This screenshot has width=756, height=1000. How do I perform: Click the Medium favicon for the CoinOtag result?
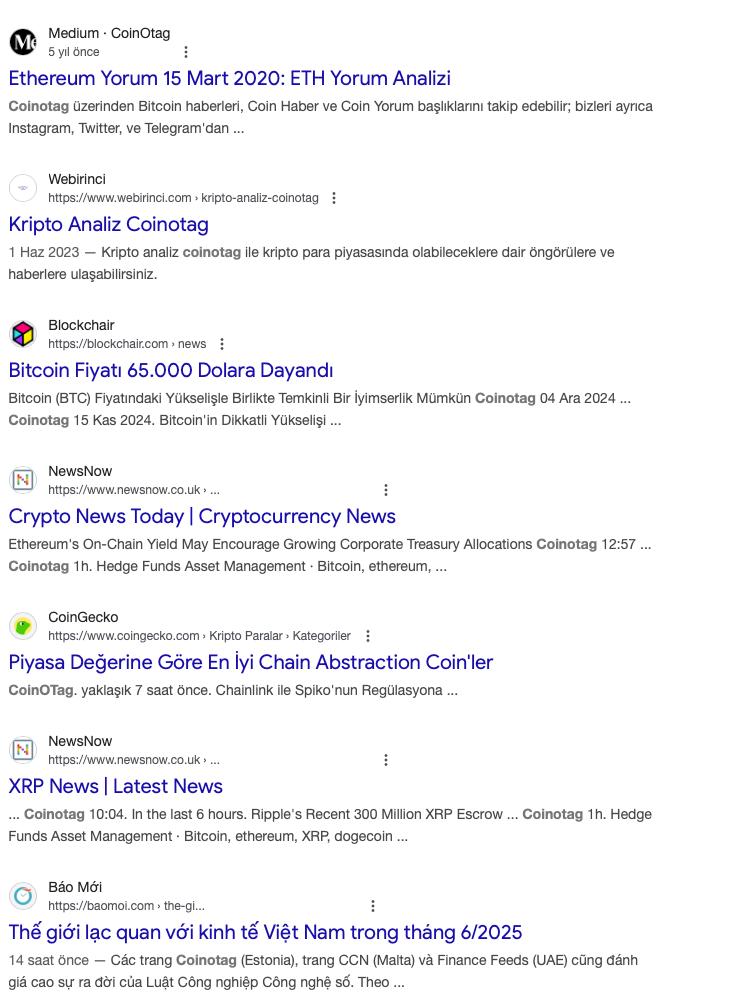[23, 42]
